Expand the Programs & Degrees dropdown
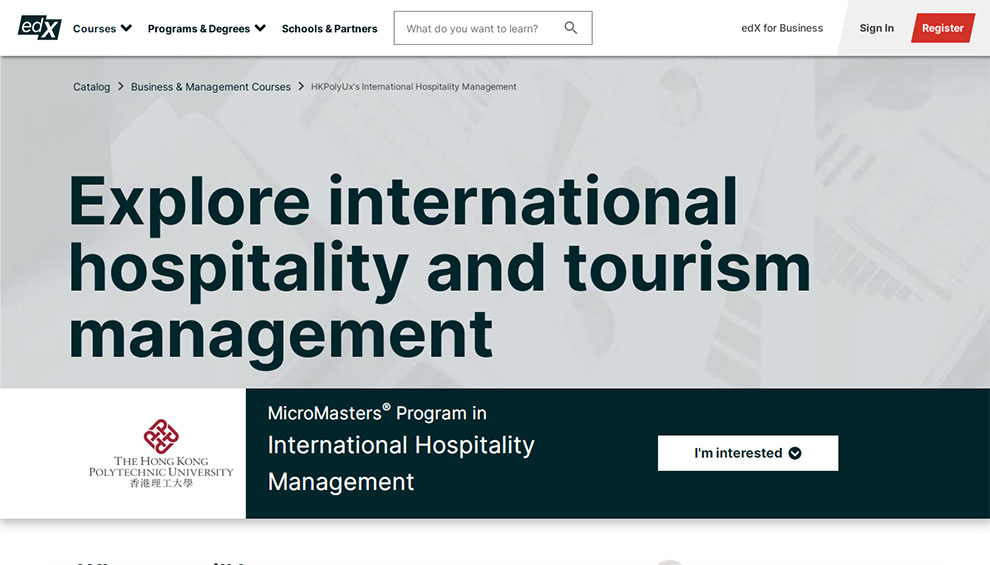990x565 pixels. coord(206,28)
